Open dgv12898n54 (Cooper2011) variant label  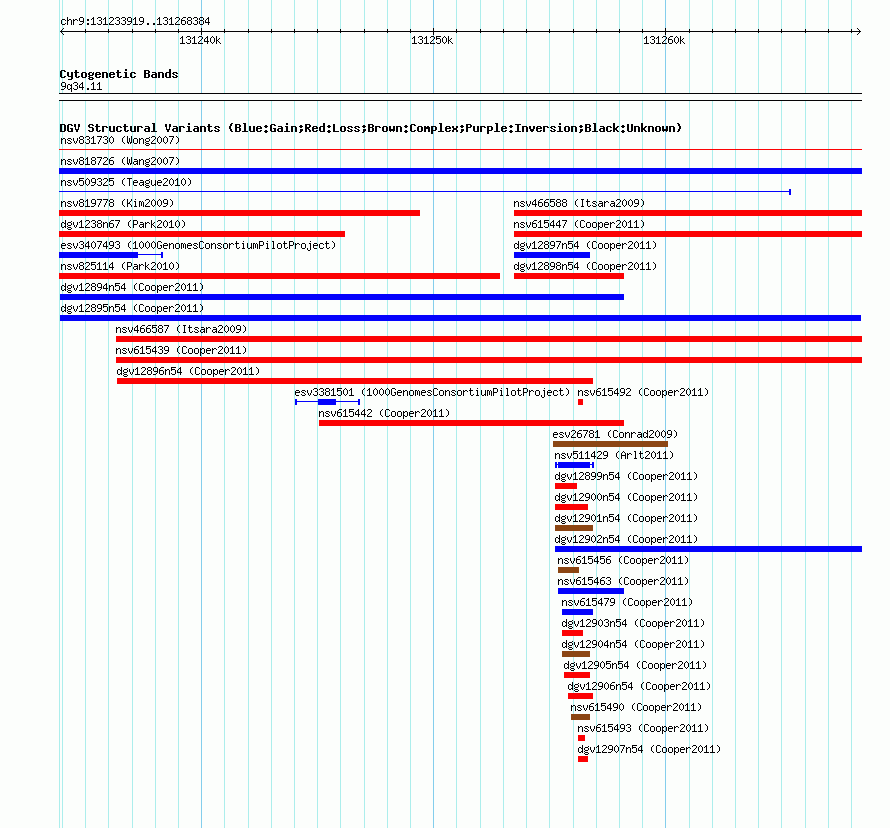(x=585, y=266)
